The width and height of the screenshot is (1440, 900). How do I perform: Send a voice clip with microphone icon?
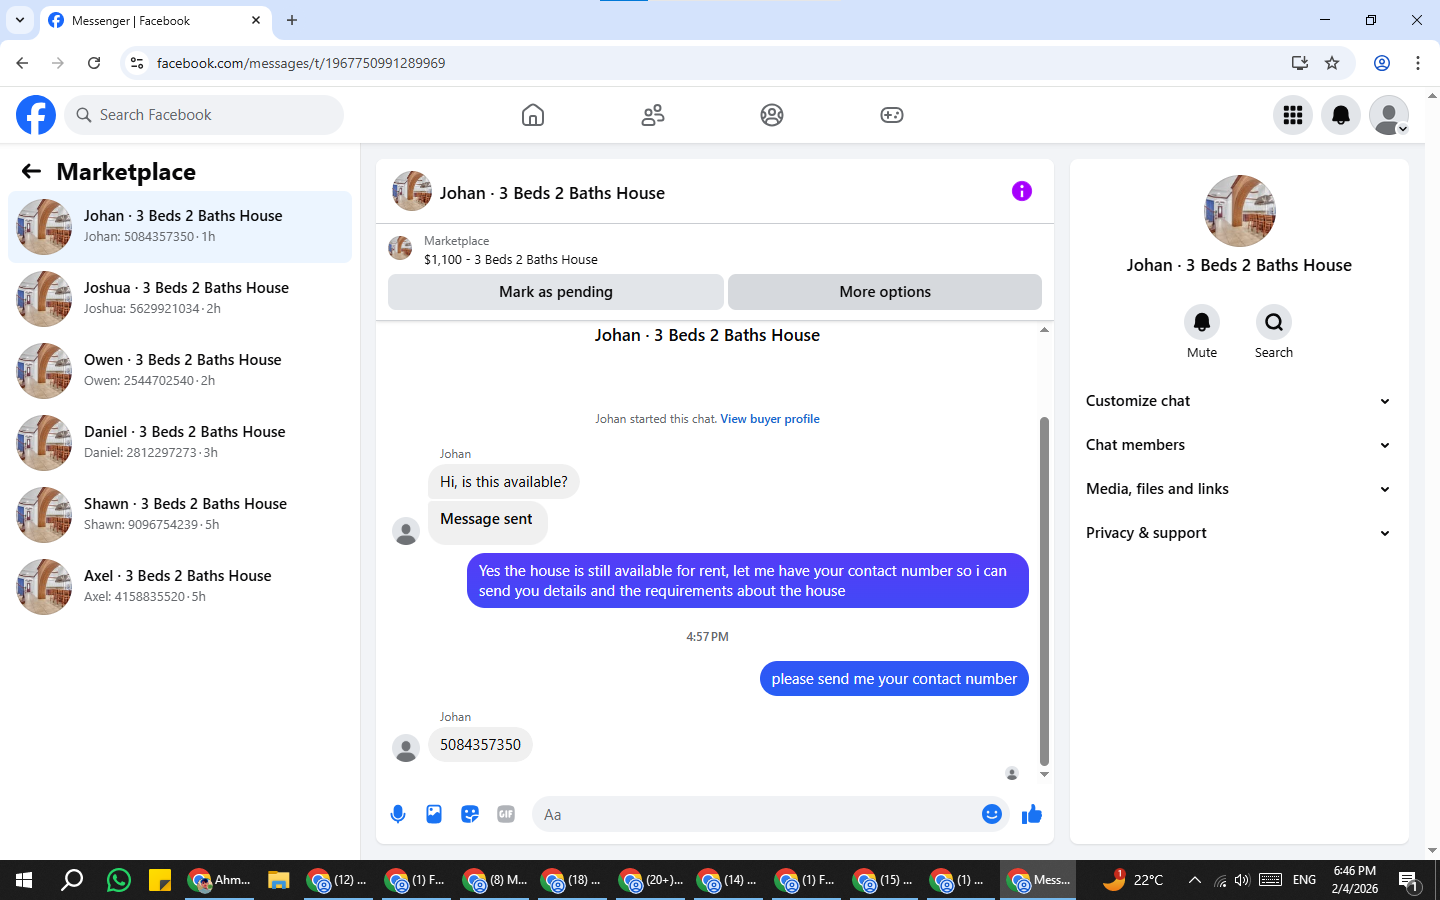click(x=398, y=814)
